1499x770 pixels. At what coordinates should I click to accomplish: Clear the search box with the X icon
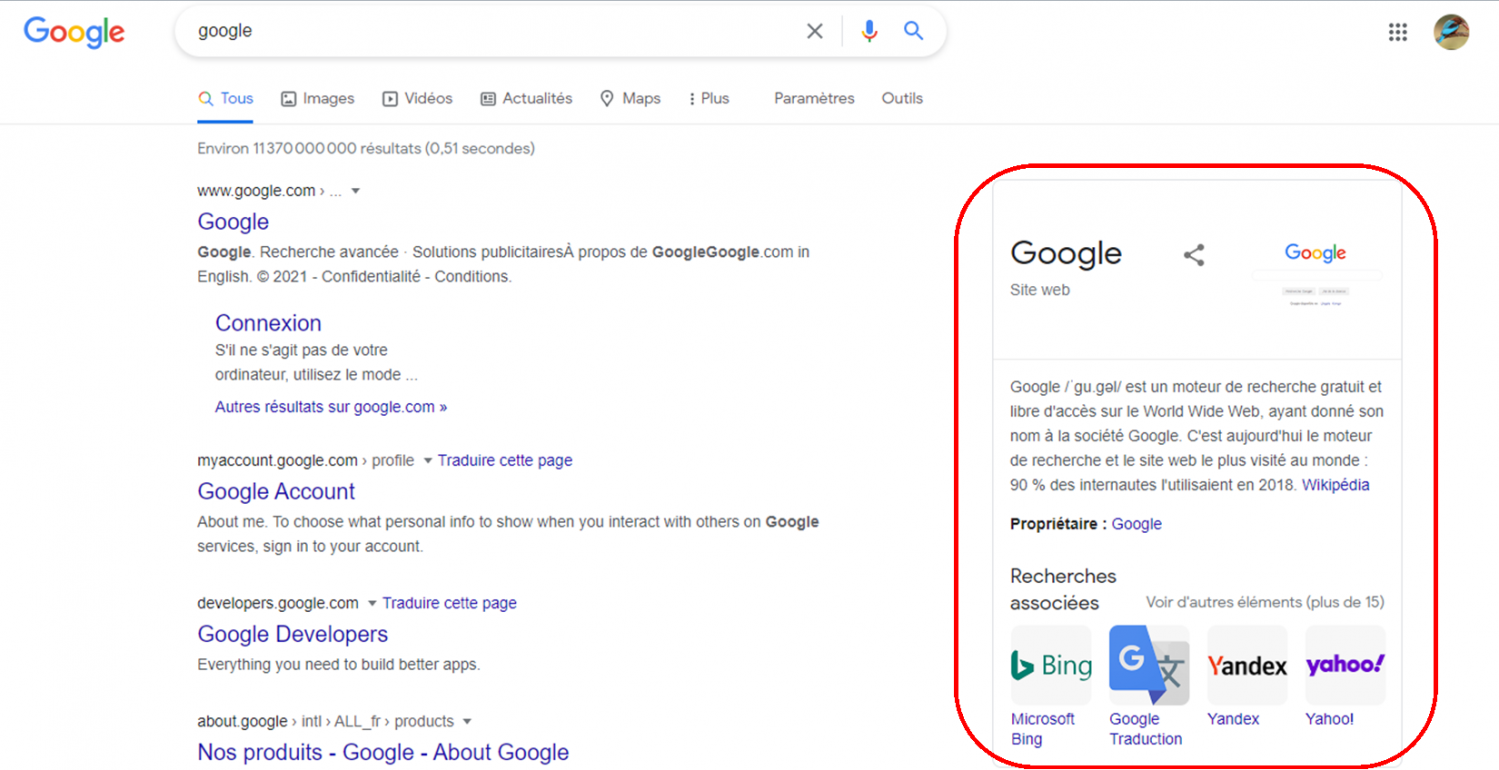(x=815, y=31)
